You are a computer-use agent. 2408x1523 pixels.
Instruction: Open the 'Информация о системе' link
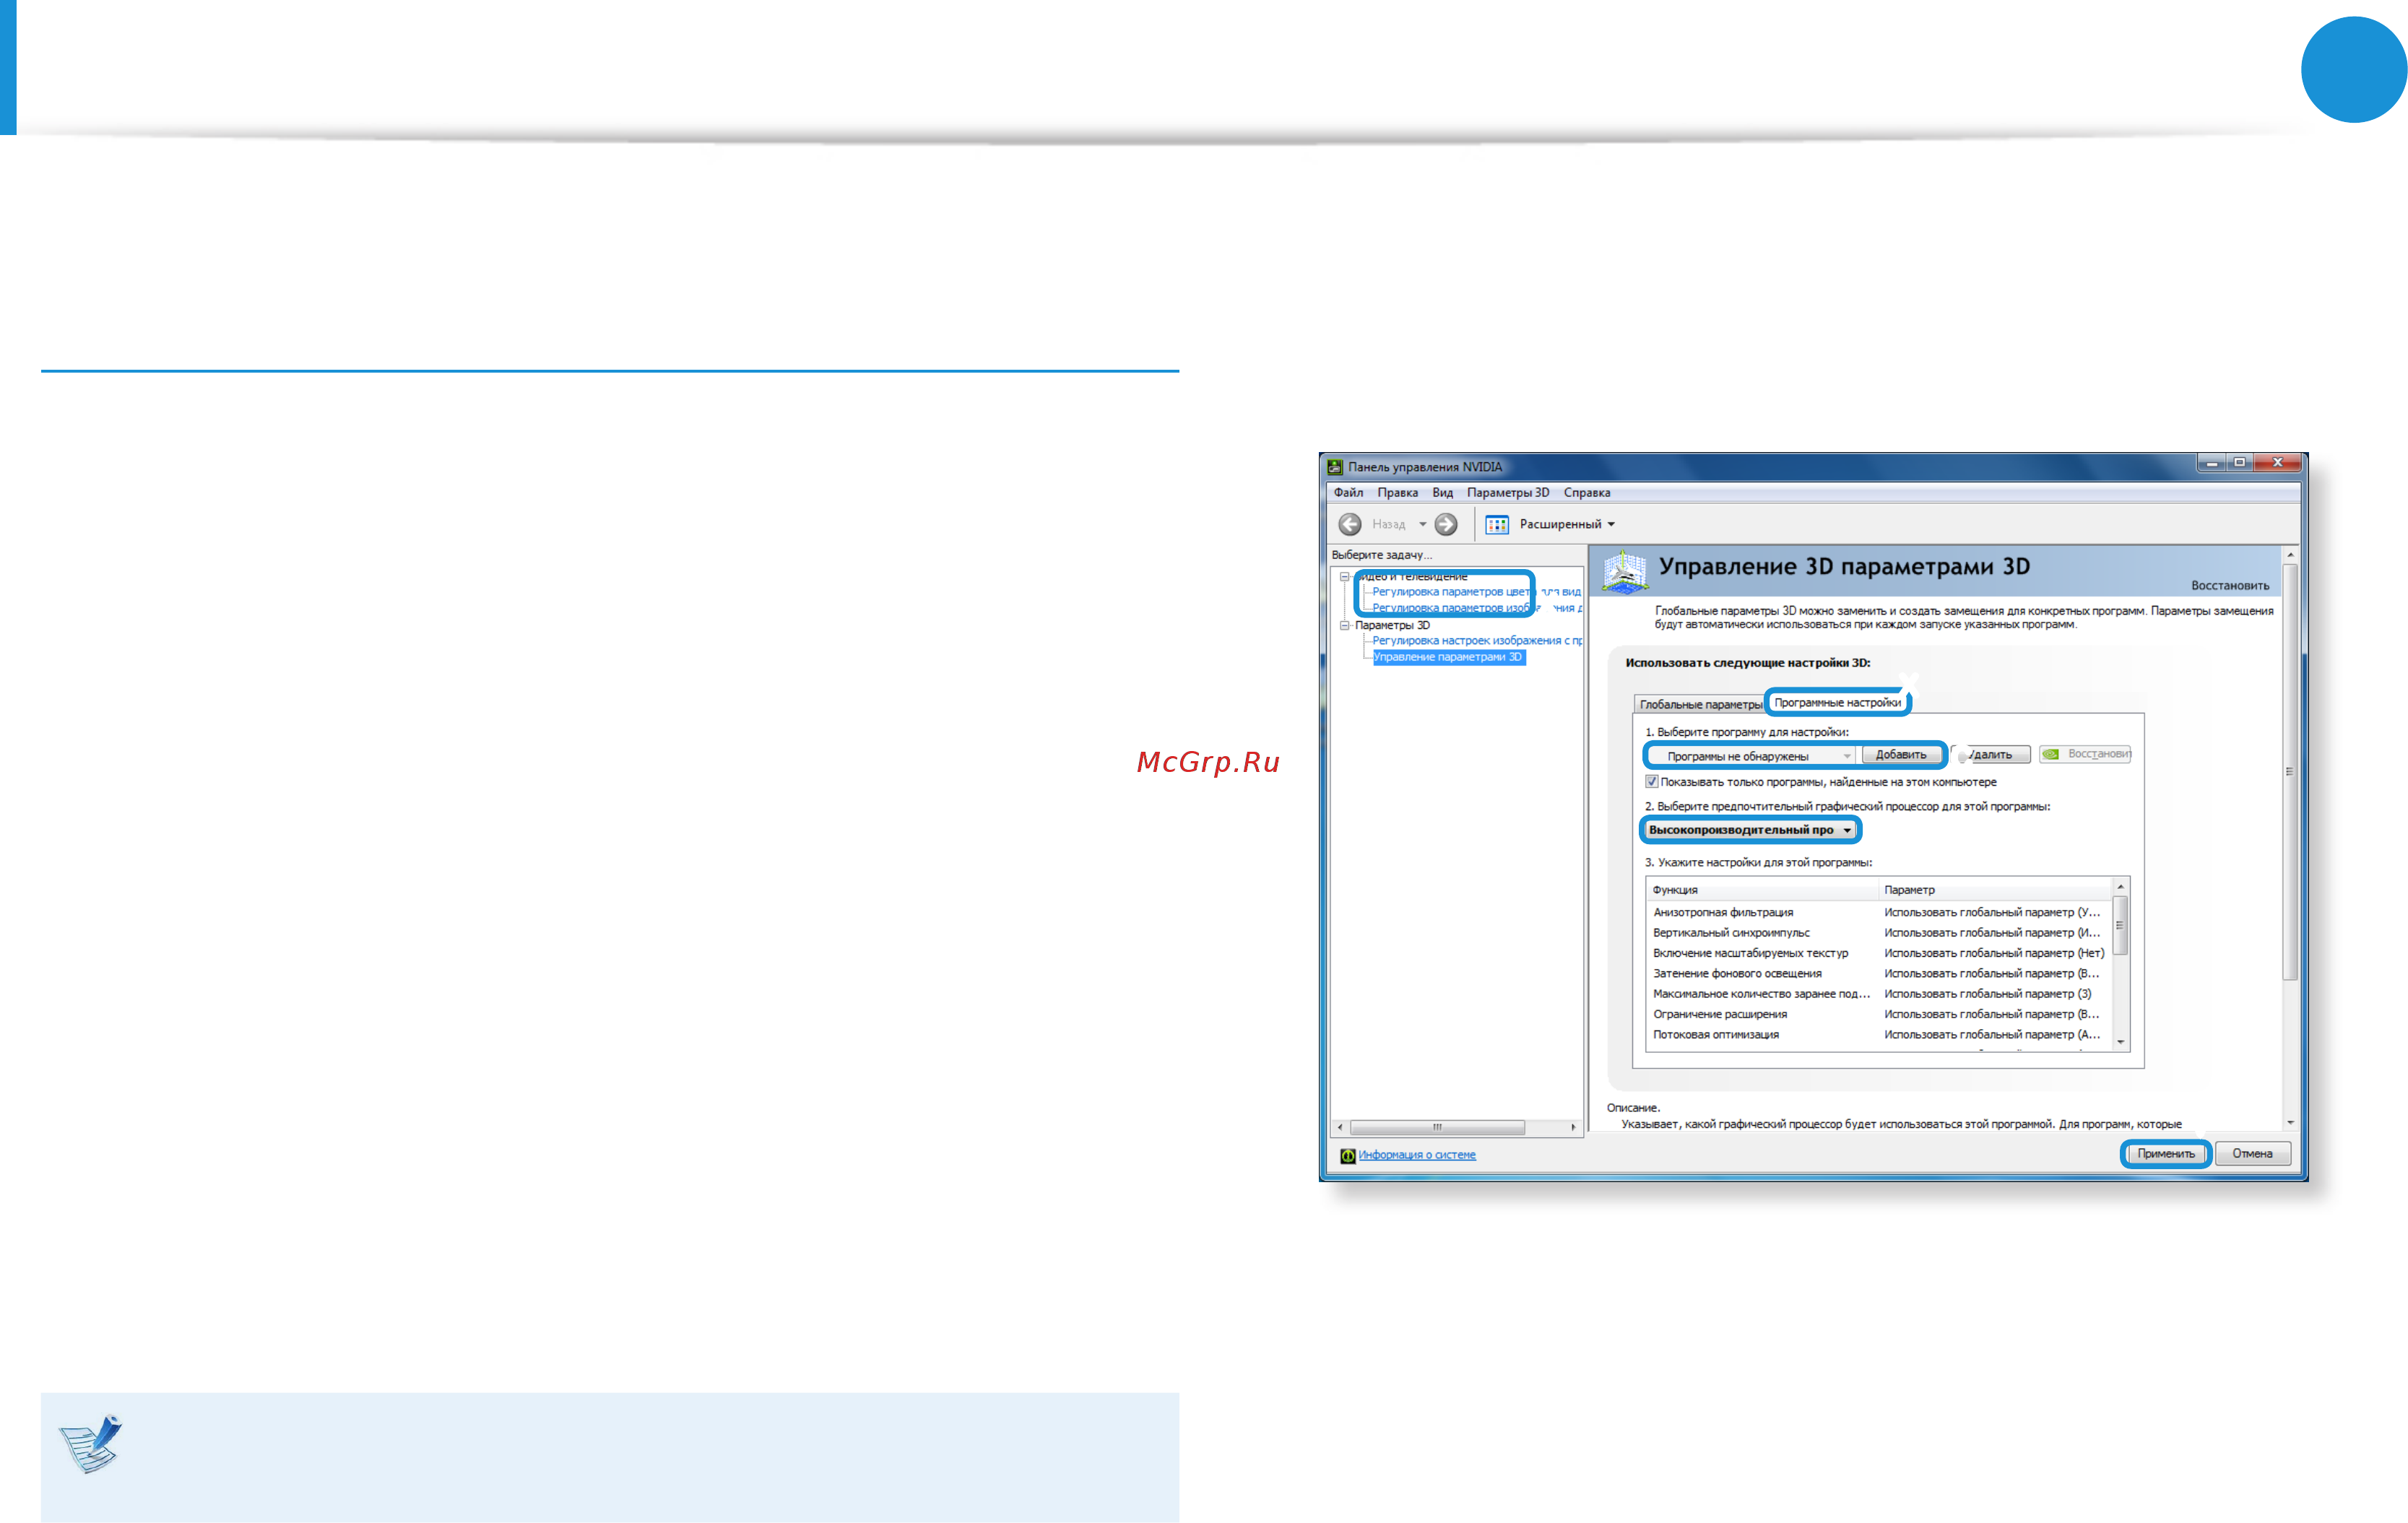pyautogui.click(x=1416, y=1155)
